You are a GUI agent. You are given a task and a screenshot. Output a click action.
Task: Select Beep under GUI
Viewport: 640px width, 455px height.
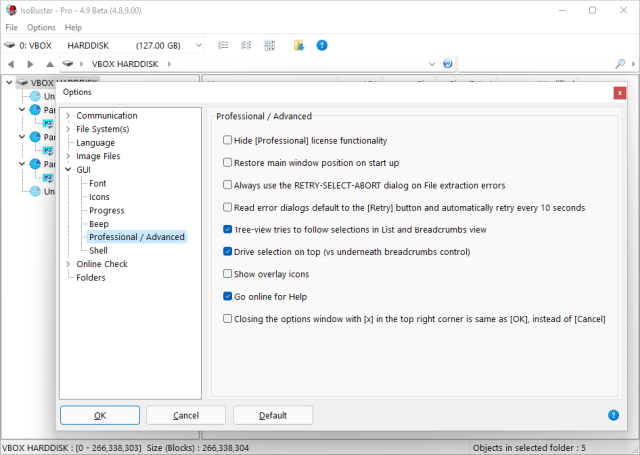99,224
